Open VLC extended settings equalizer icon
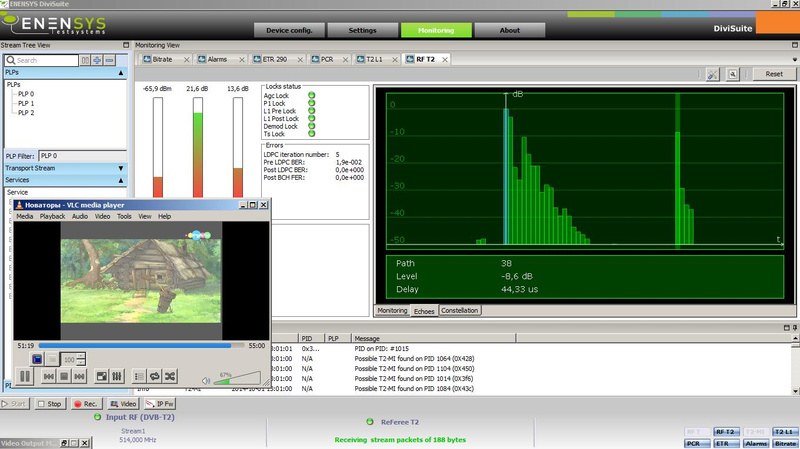This screenshot has width=800, height=449. tap(116, 376)
